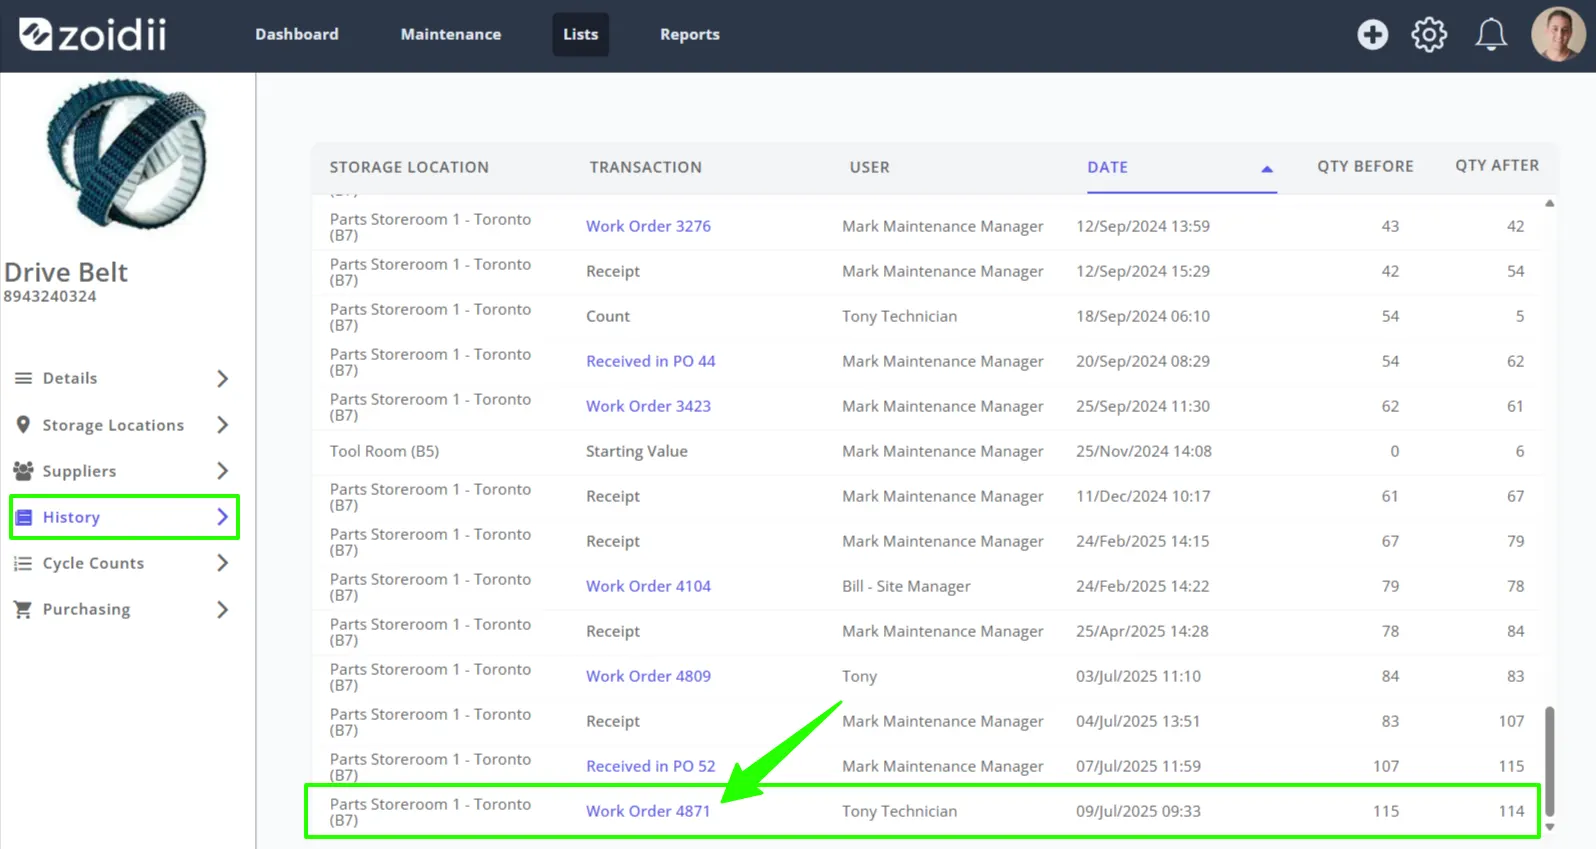Screen dimensions: 1596x849
Task: Click part number 8943240324
Action: (50, 296)
